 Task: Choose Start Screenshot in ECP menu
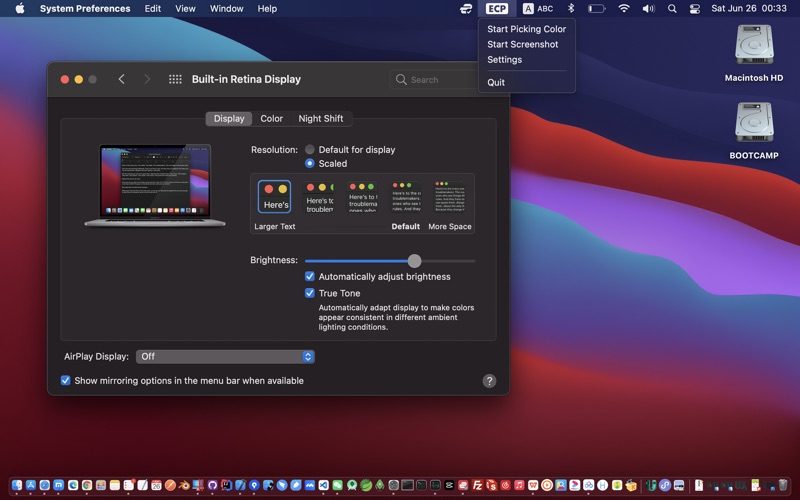pos(522,44)
